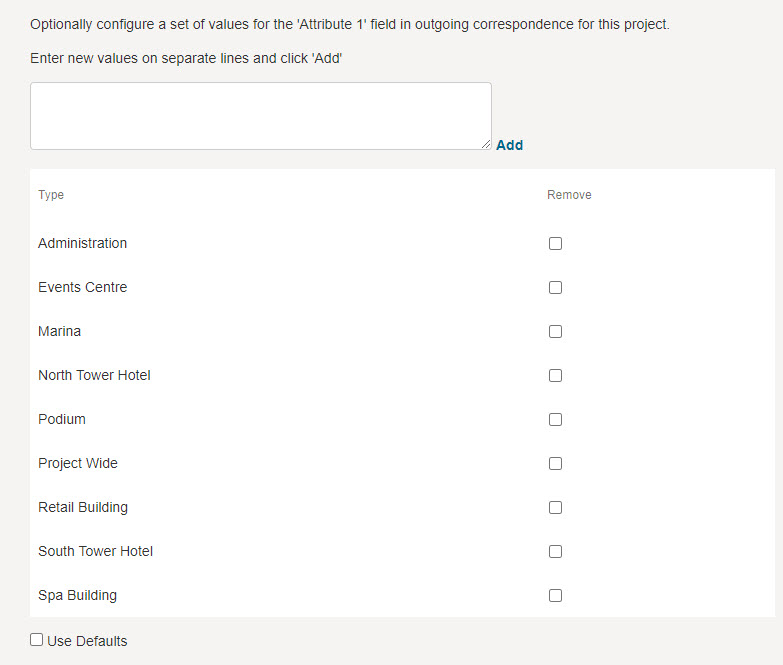
Task: Click the Spa Building row text
Action: pyautogui.click(x=77, y=595)
